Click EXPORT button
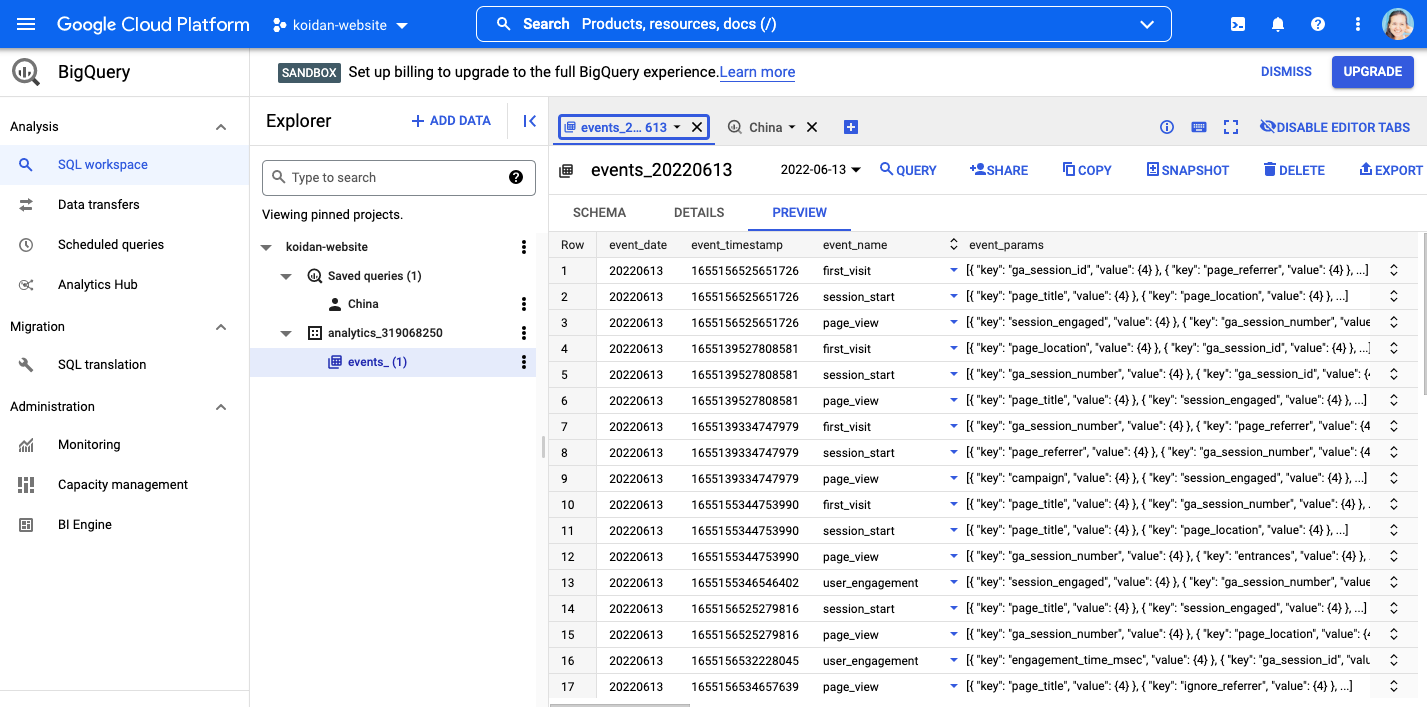This screenshot has height=707, width=1427. pos(1390,170)
